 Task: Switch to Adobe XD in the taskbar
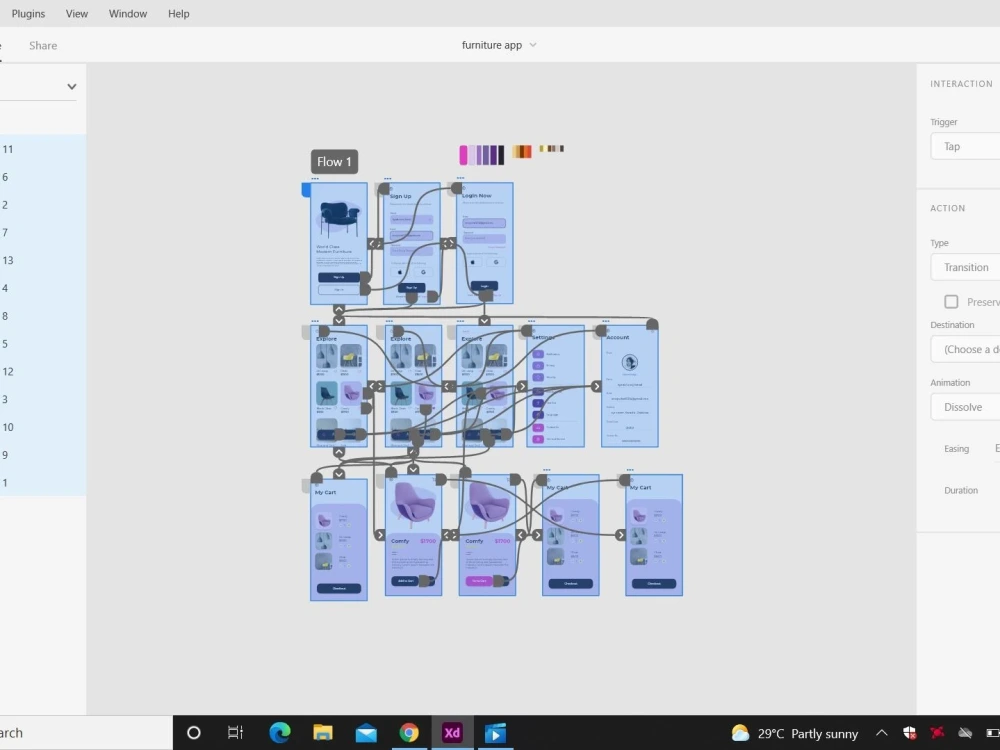pyautogui.click(x=452, y=733)
